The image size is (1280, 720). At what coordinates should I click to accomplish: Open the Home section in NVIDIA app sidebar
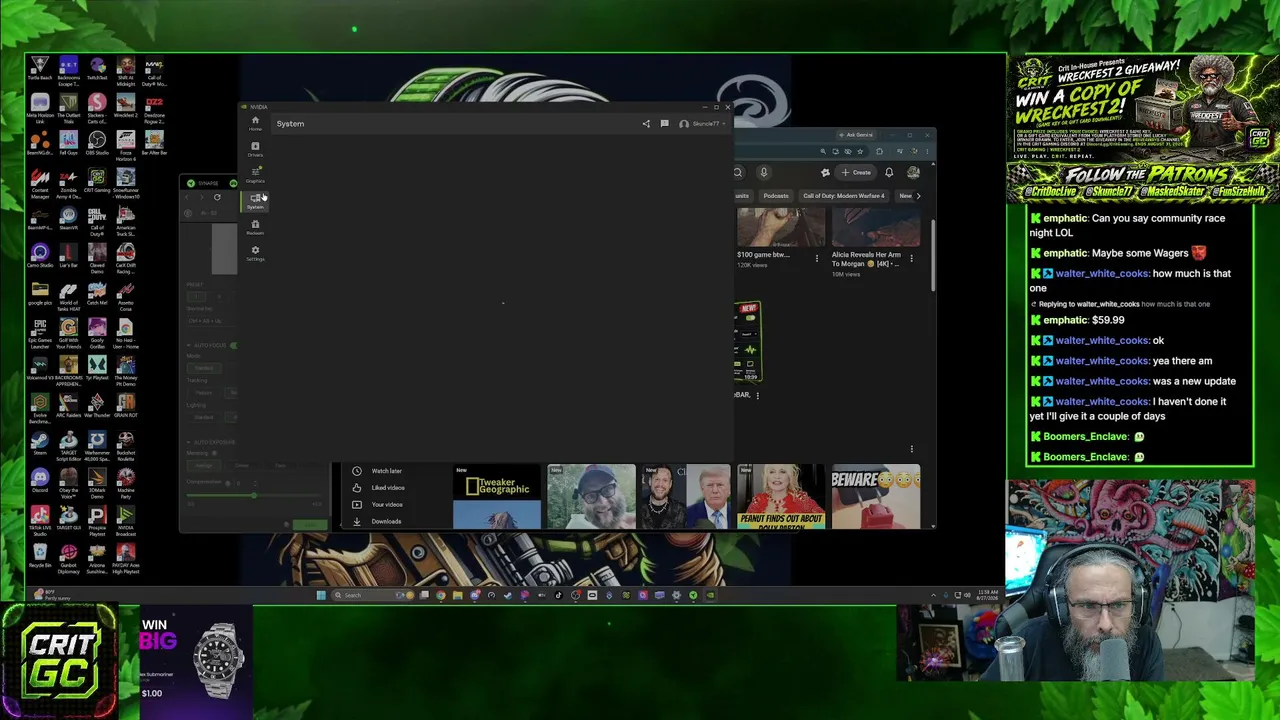(255, 124)
